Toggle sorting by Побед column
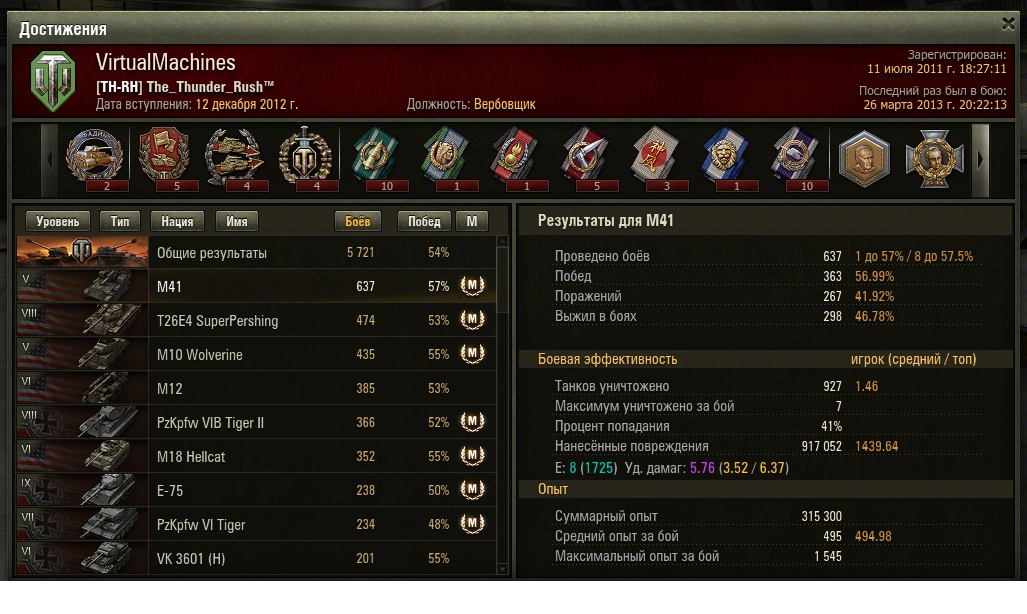This screenshot has height=614, width=1027. [x=424, y=221]
